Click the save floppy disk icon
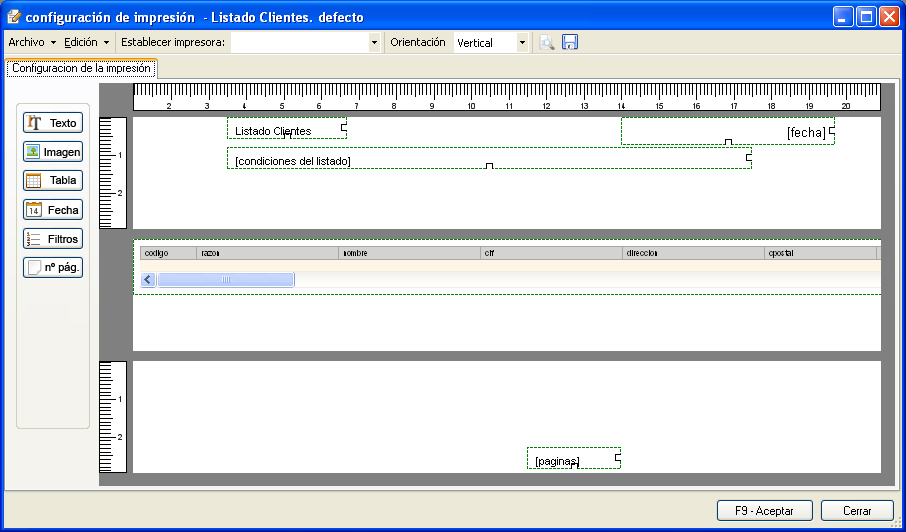This screenshot has height=532, width=906. [x=570, y=42]
